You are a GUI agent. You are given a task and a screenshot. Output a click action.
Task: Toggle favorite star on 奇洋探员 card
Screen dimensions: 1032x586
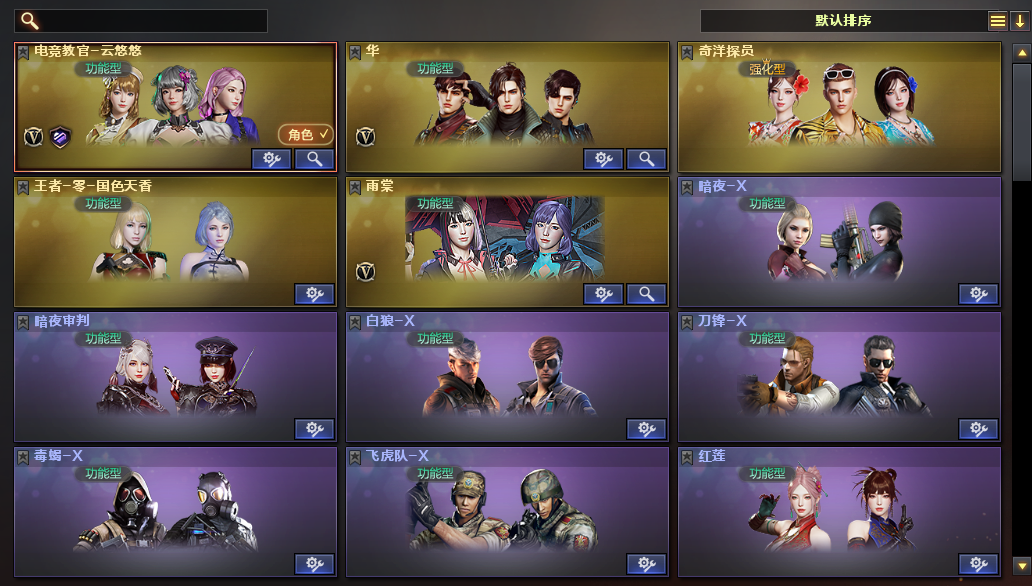[686, 52]
